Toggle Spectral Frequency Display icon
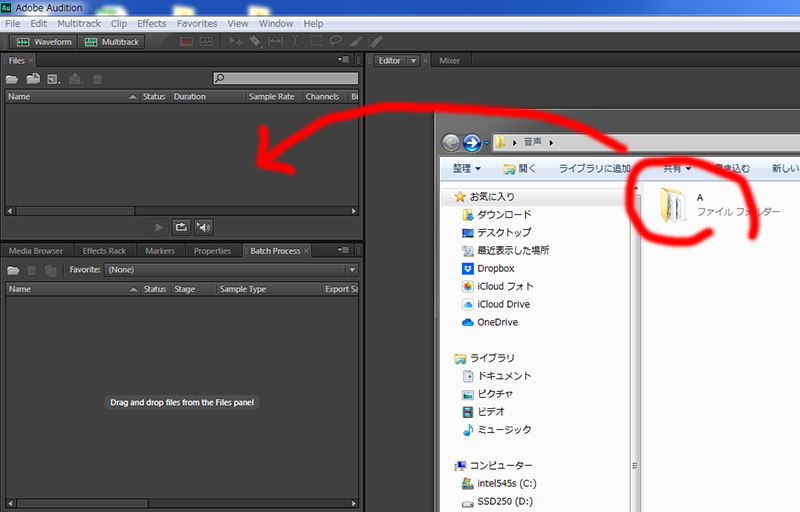 point(187,41)
